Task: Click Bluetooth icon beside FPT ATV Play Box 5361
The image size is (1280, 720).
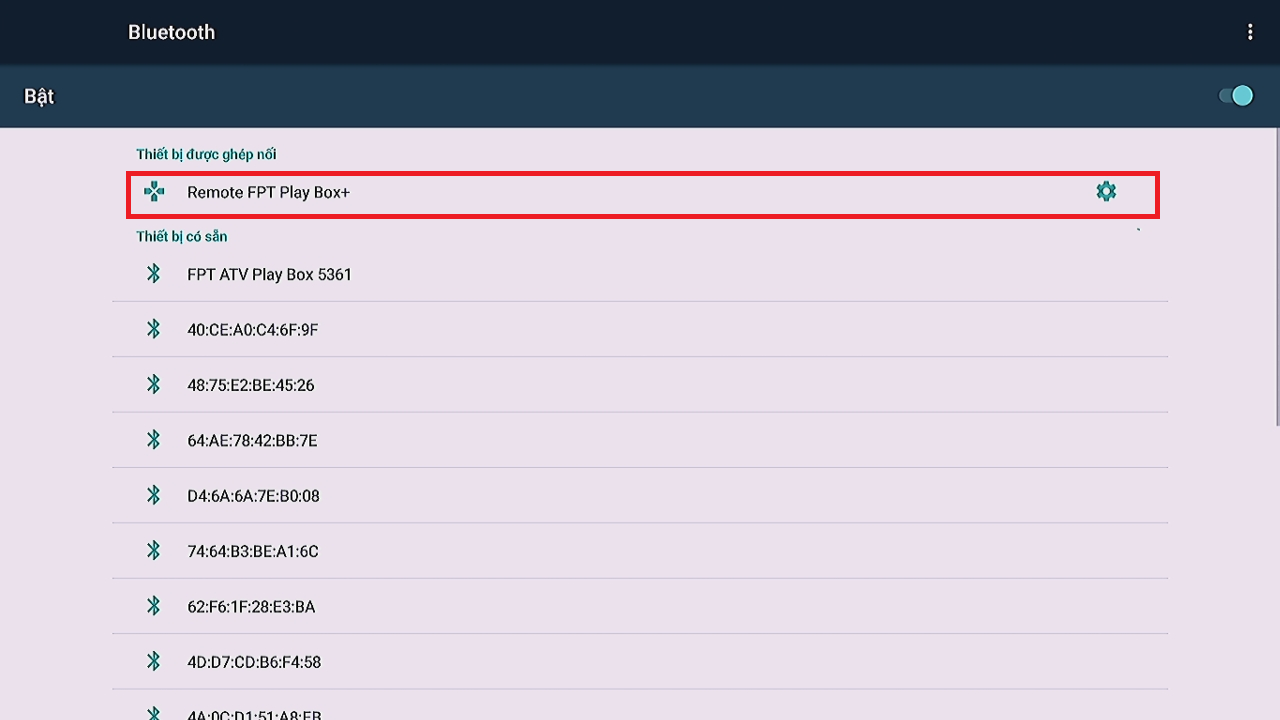Action: (154, 274)
